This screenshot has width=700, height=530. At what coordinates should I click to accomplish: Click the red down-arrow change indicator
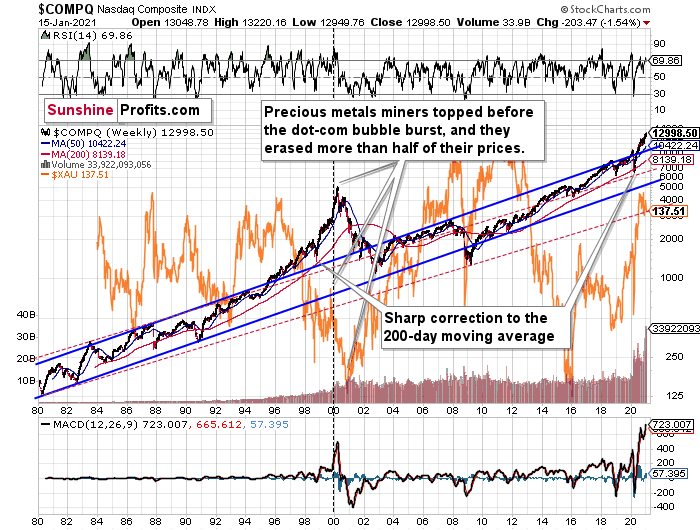647,23
